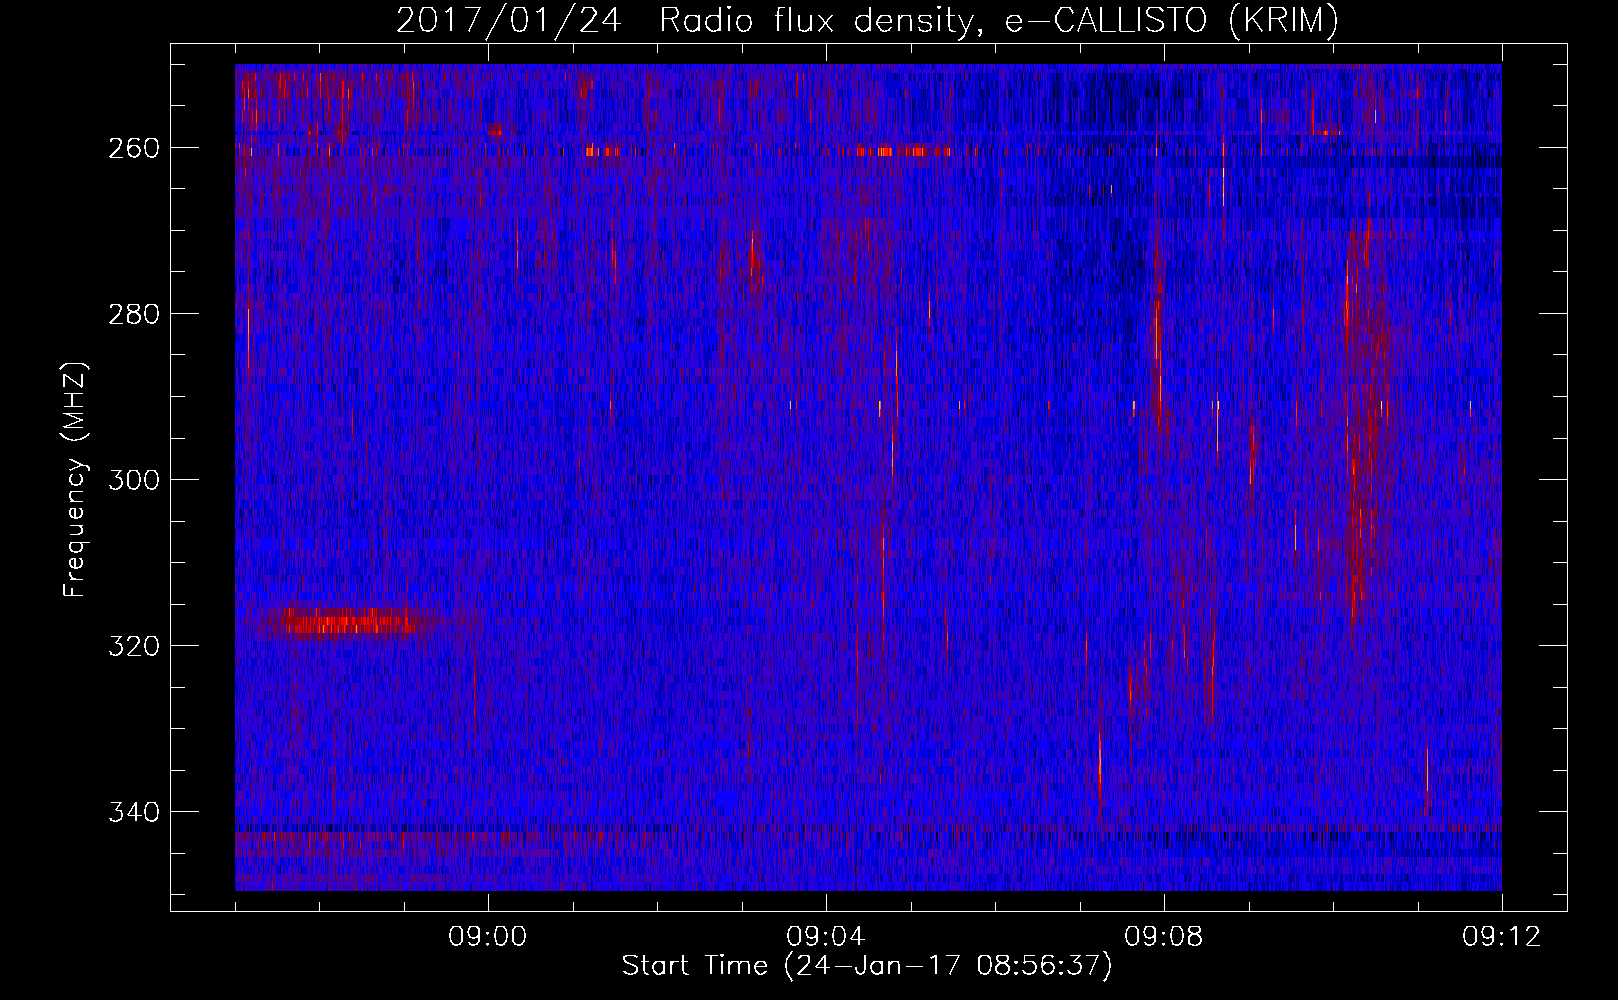Click the 09:00 time tick label
This screenshot has height=1000, width=1618.
[x=488, y=937]
